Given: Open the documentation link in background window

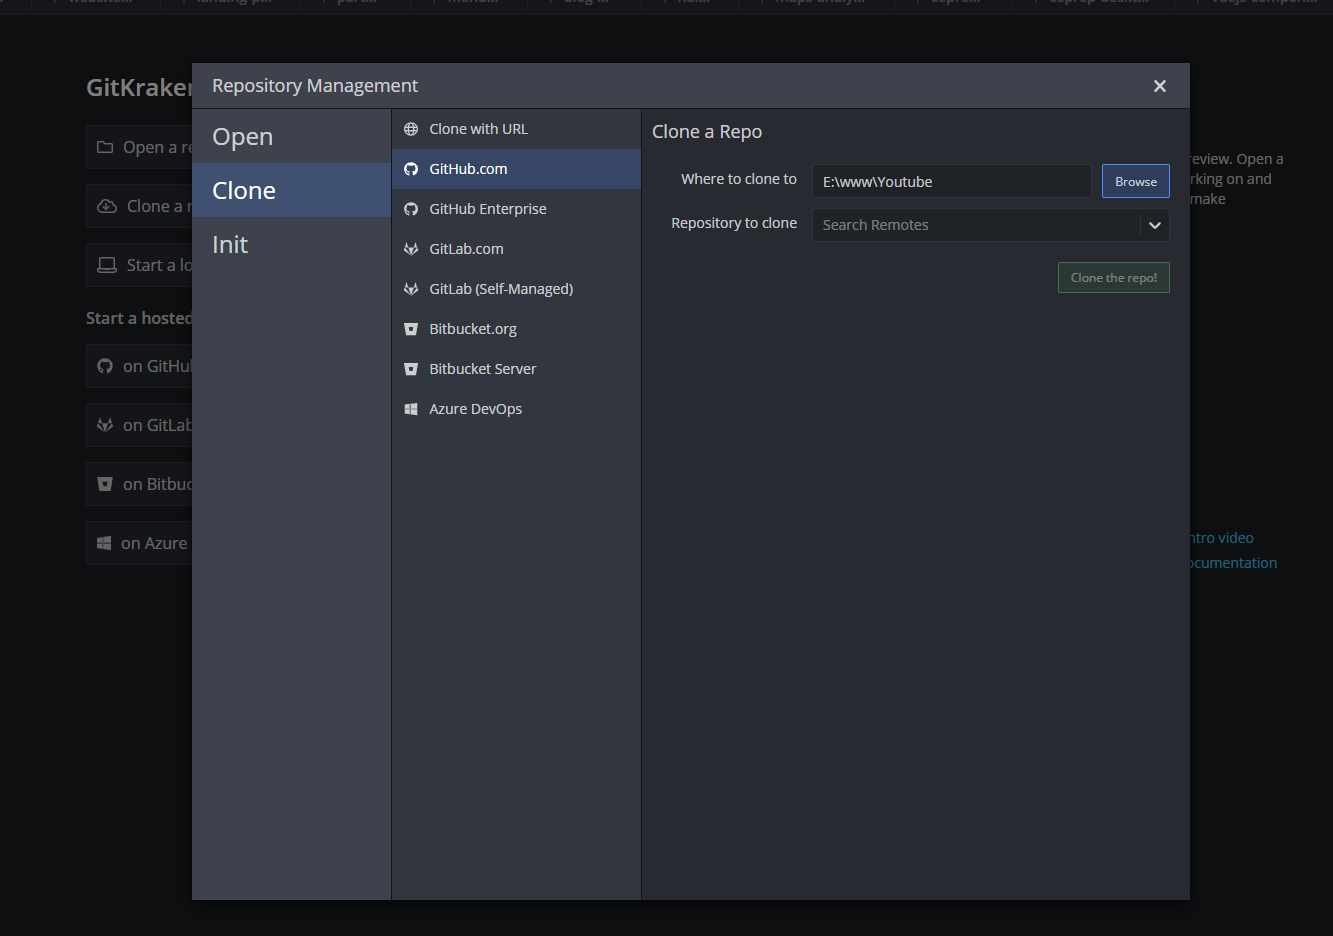Looking at the screenshot, I should point(1234,563).
